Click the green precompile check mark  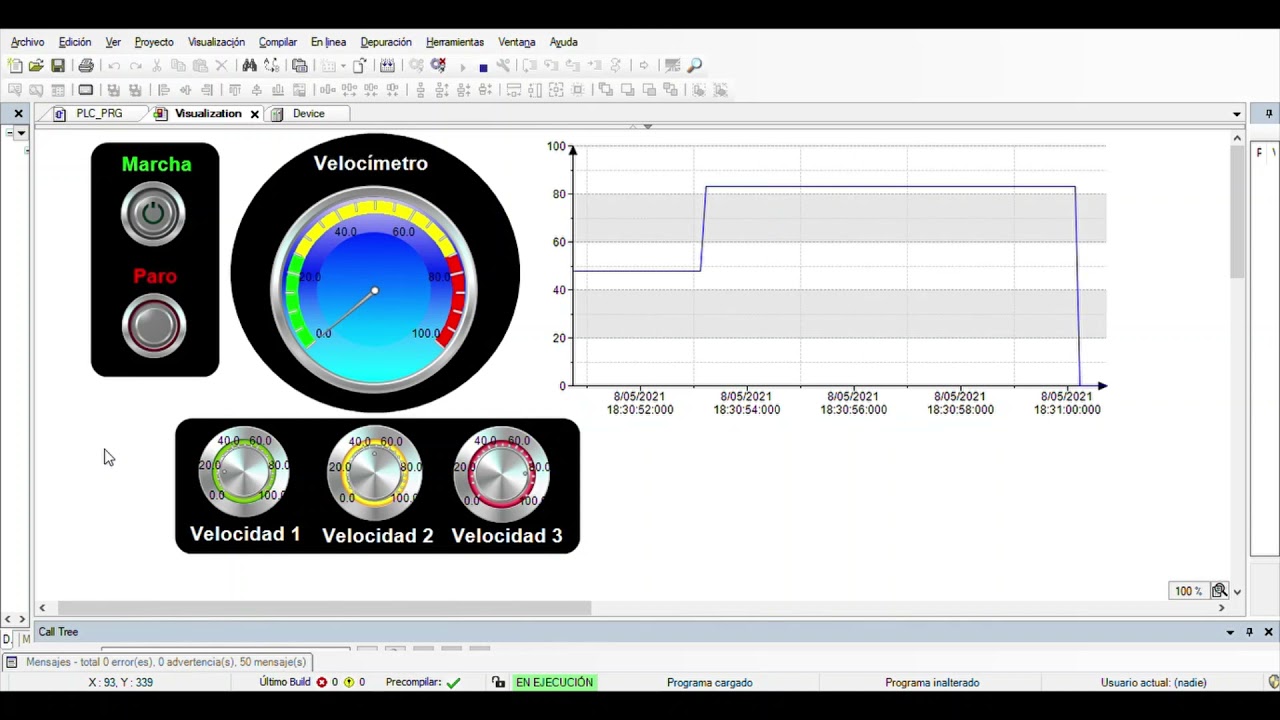(454, 682)
